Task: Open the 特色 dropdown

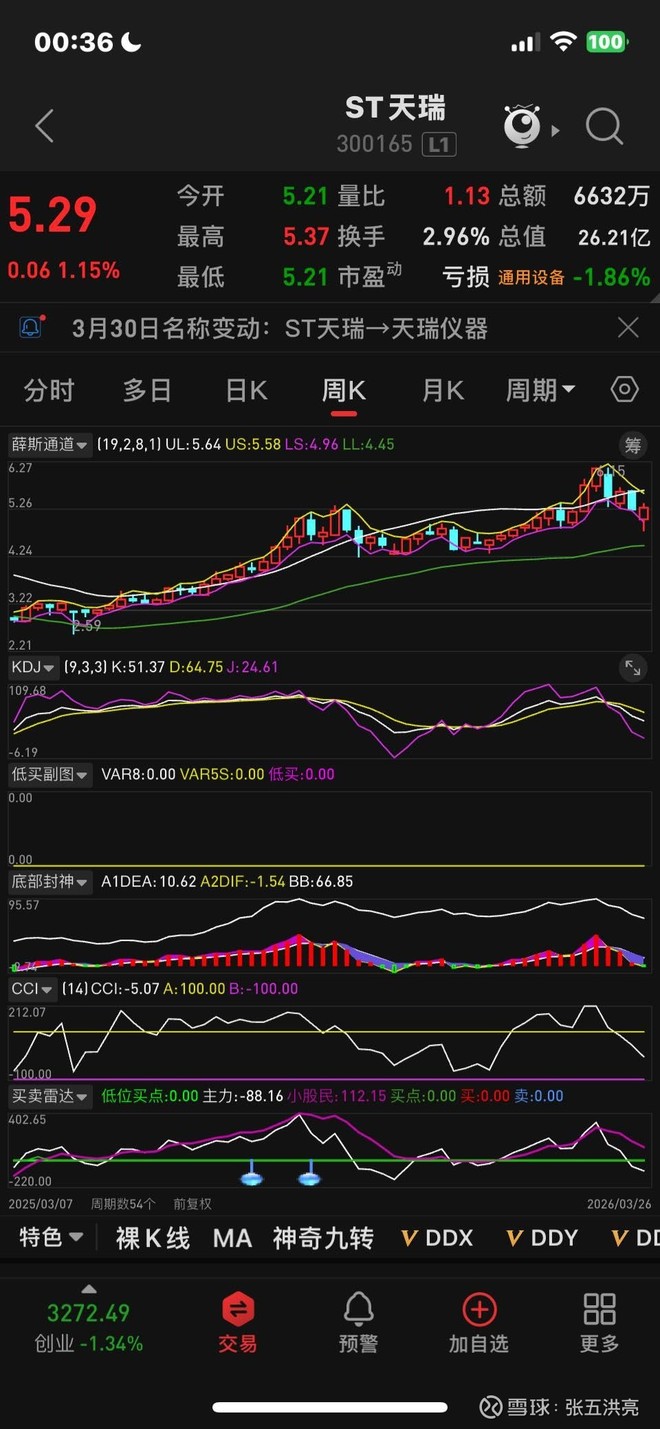Action: tap(51, 1238)
